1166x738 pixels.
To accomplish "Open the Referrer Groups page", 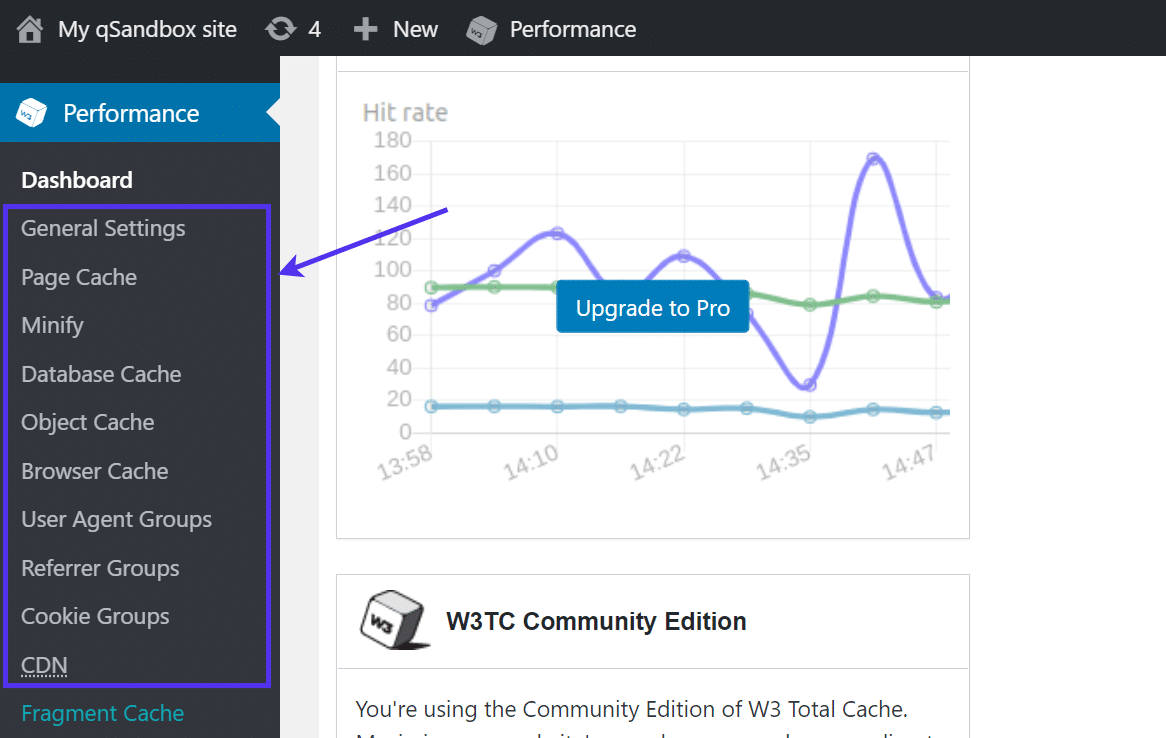I will pyautogui.click(x=100, y=567).
